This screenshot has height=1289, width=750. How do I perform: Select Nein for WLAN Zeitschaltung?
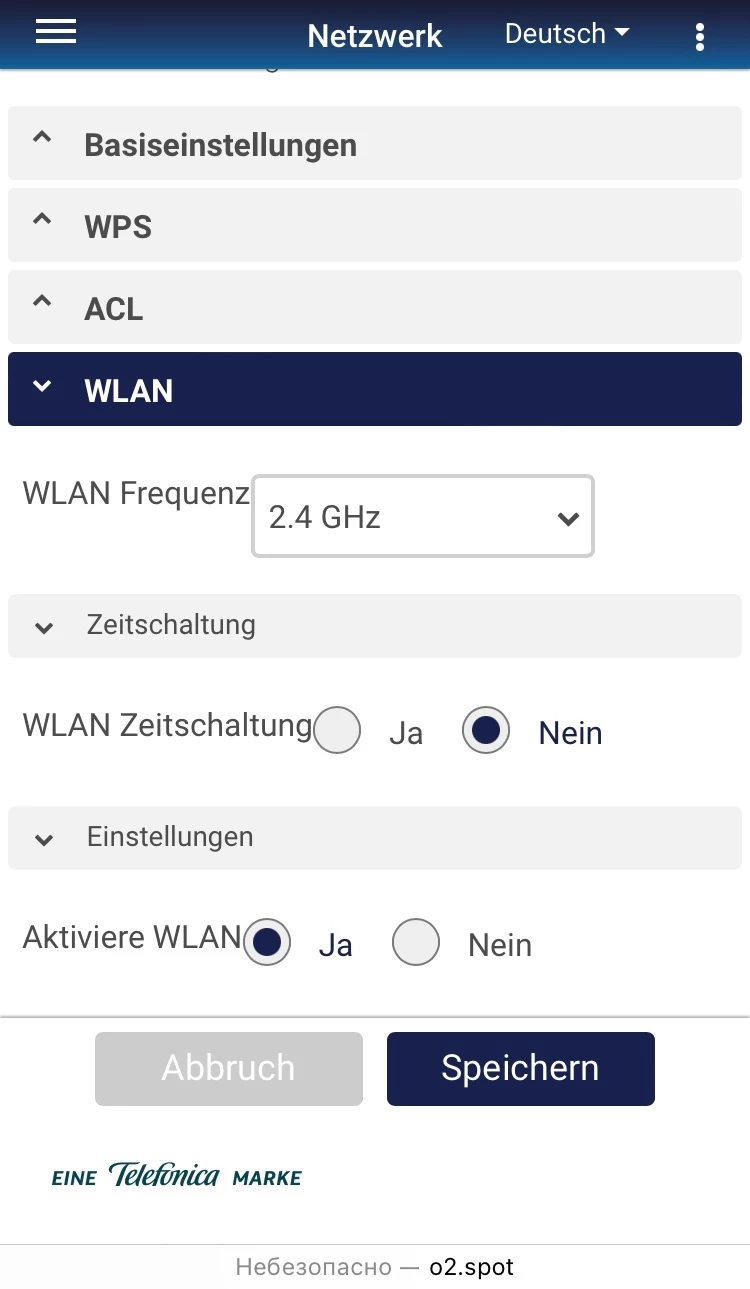point(486,731)
